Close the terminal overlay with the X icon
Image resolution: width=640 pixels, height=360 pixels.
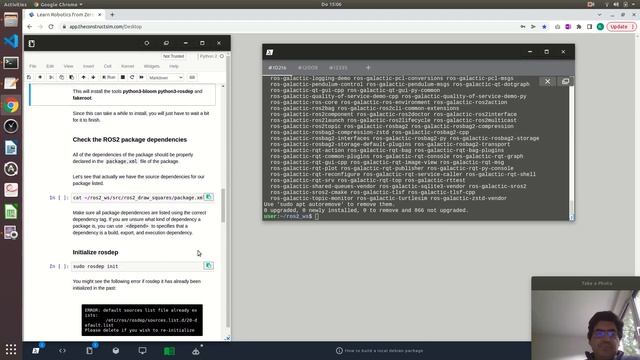[547, 82]
